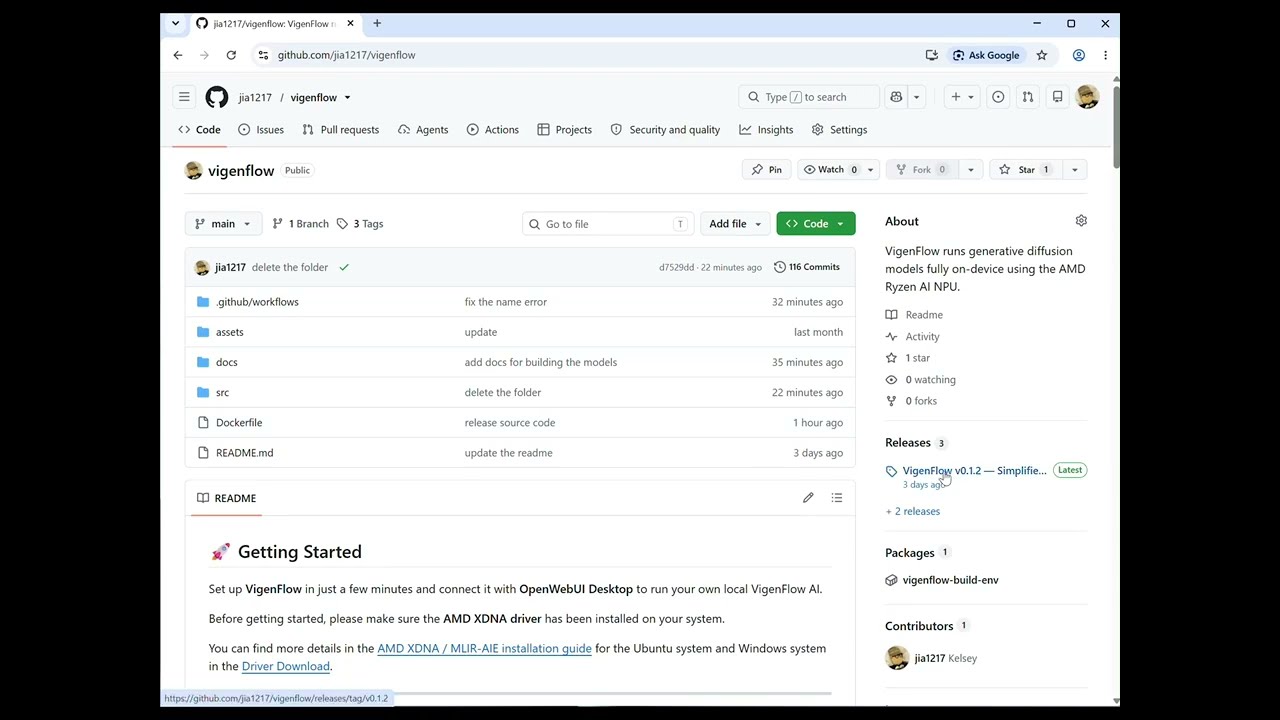Open the tab search dropdown arrow

coord(175,23)
